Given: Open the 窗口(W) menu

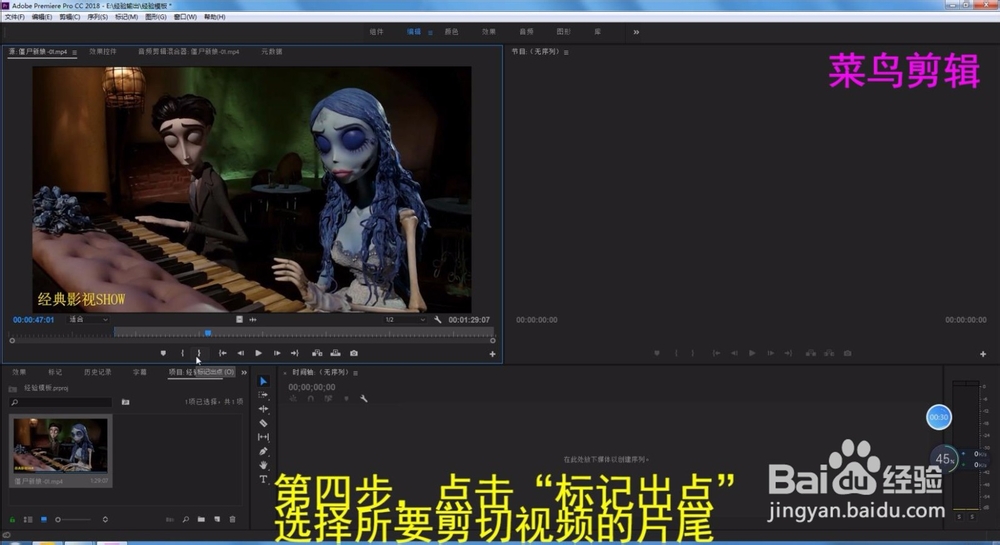Looking at the screenshot, I should click(185, 17).
